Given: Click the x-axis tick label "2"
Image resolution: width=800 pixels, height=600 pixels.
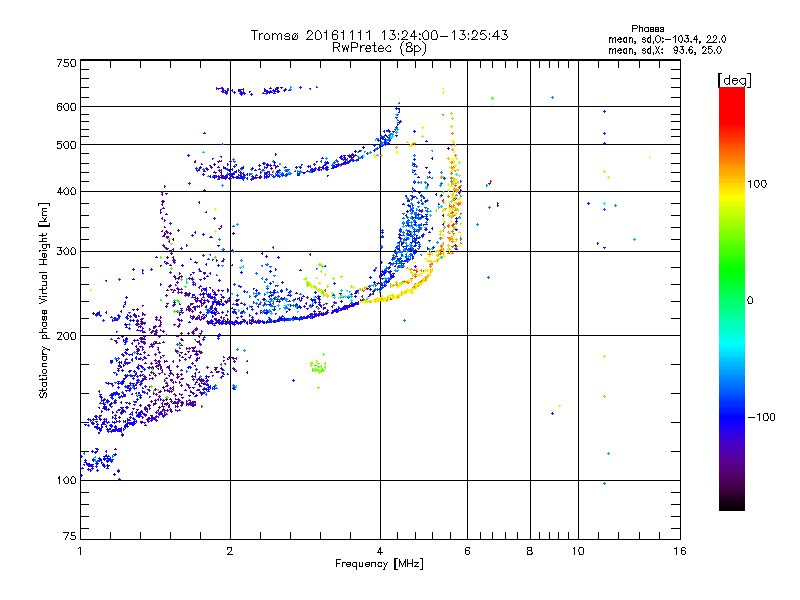Looking at the screenshot, I should click(230, 551).
